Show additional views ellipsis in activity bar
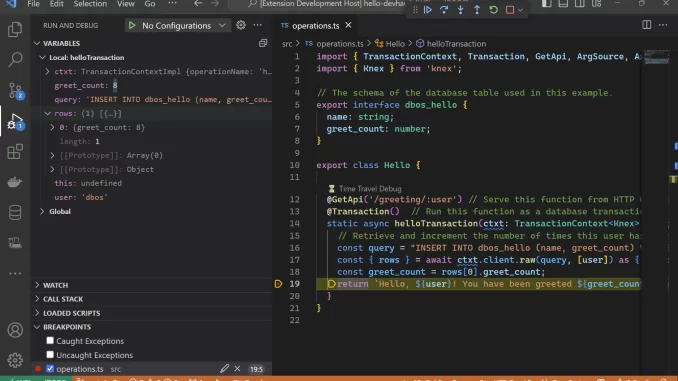Viewport: 678px width, 381px height. point(15,273)
